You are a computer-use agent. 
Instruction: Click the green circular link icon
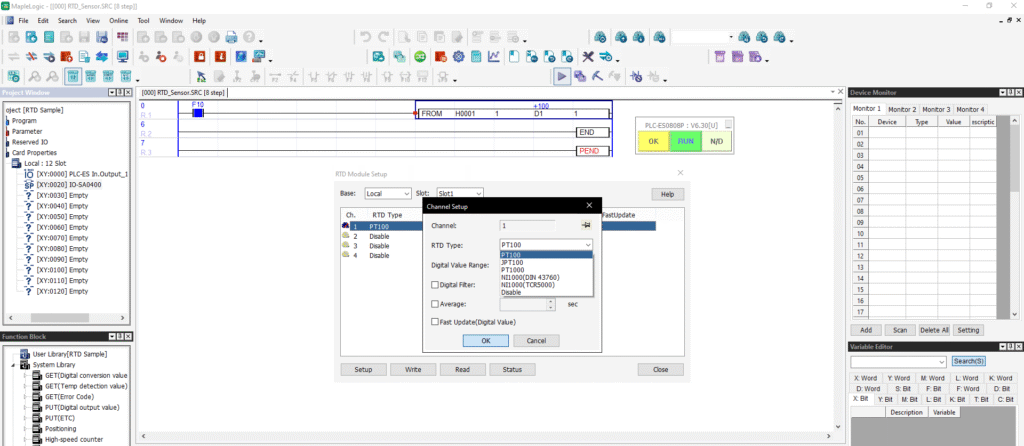tap(420, 57)
